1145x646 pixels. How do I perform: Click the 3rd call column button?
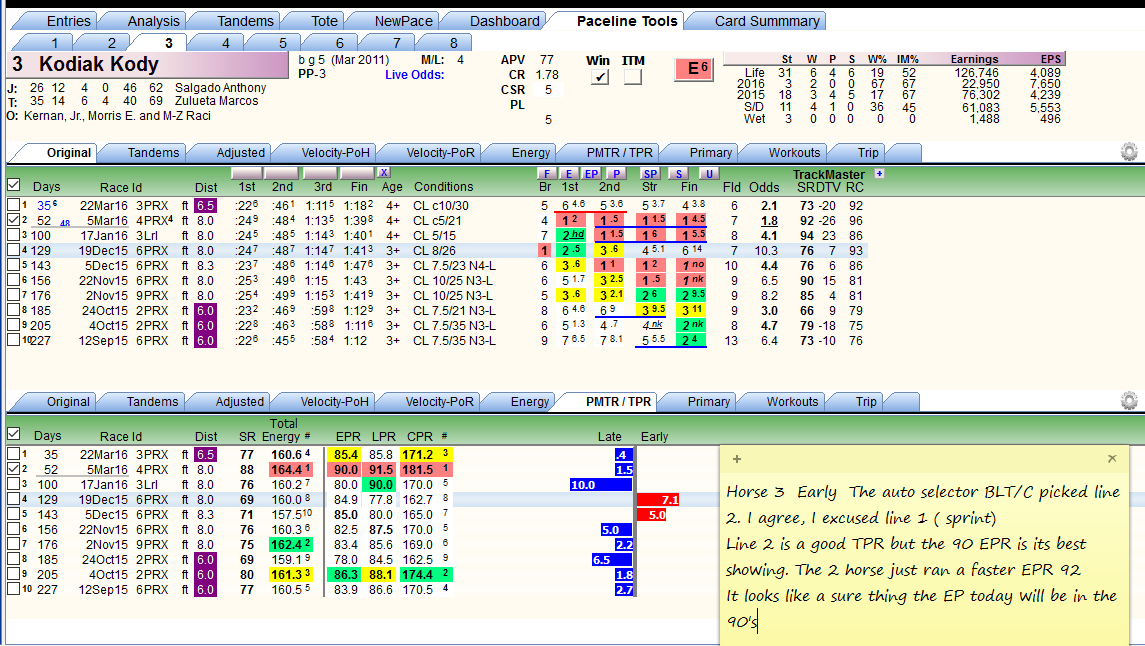tap(321, 173)
